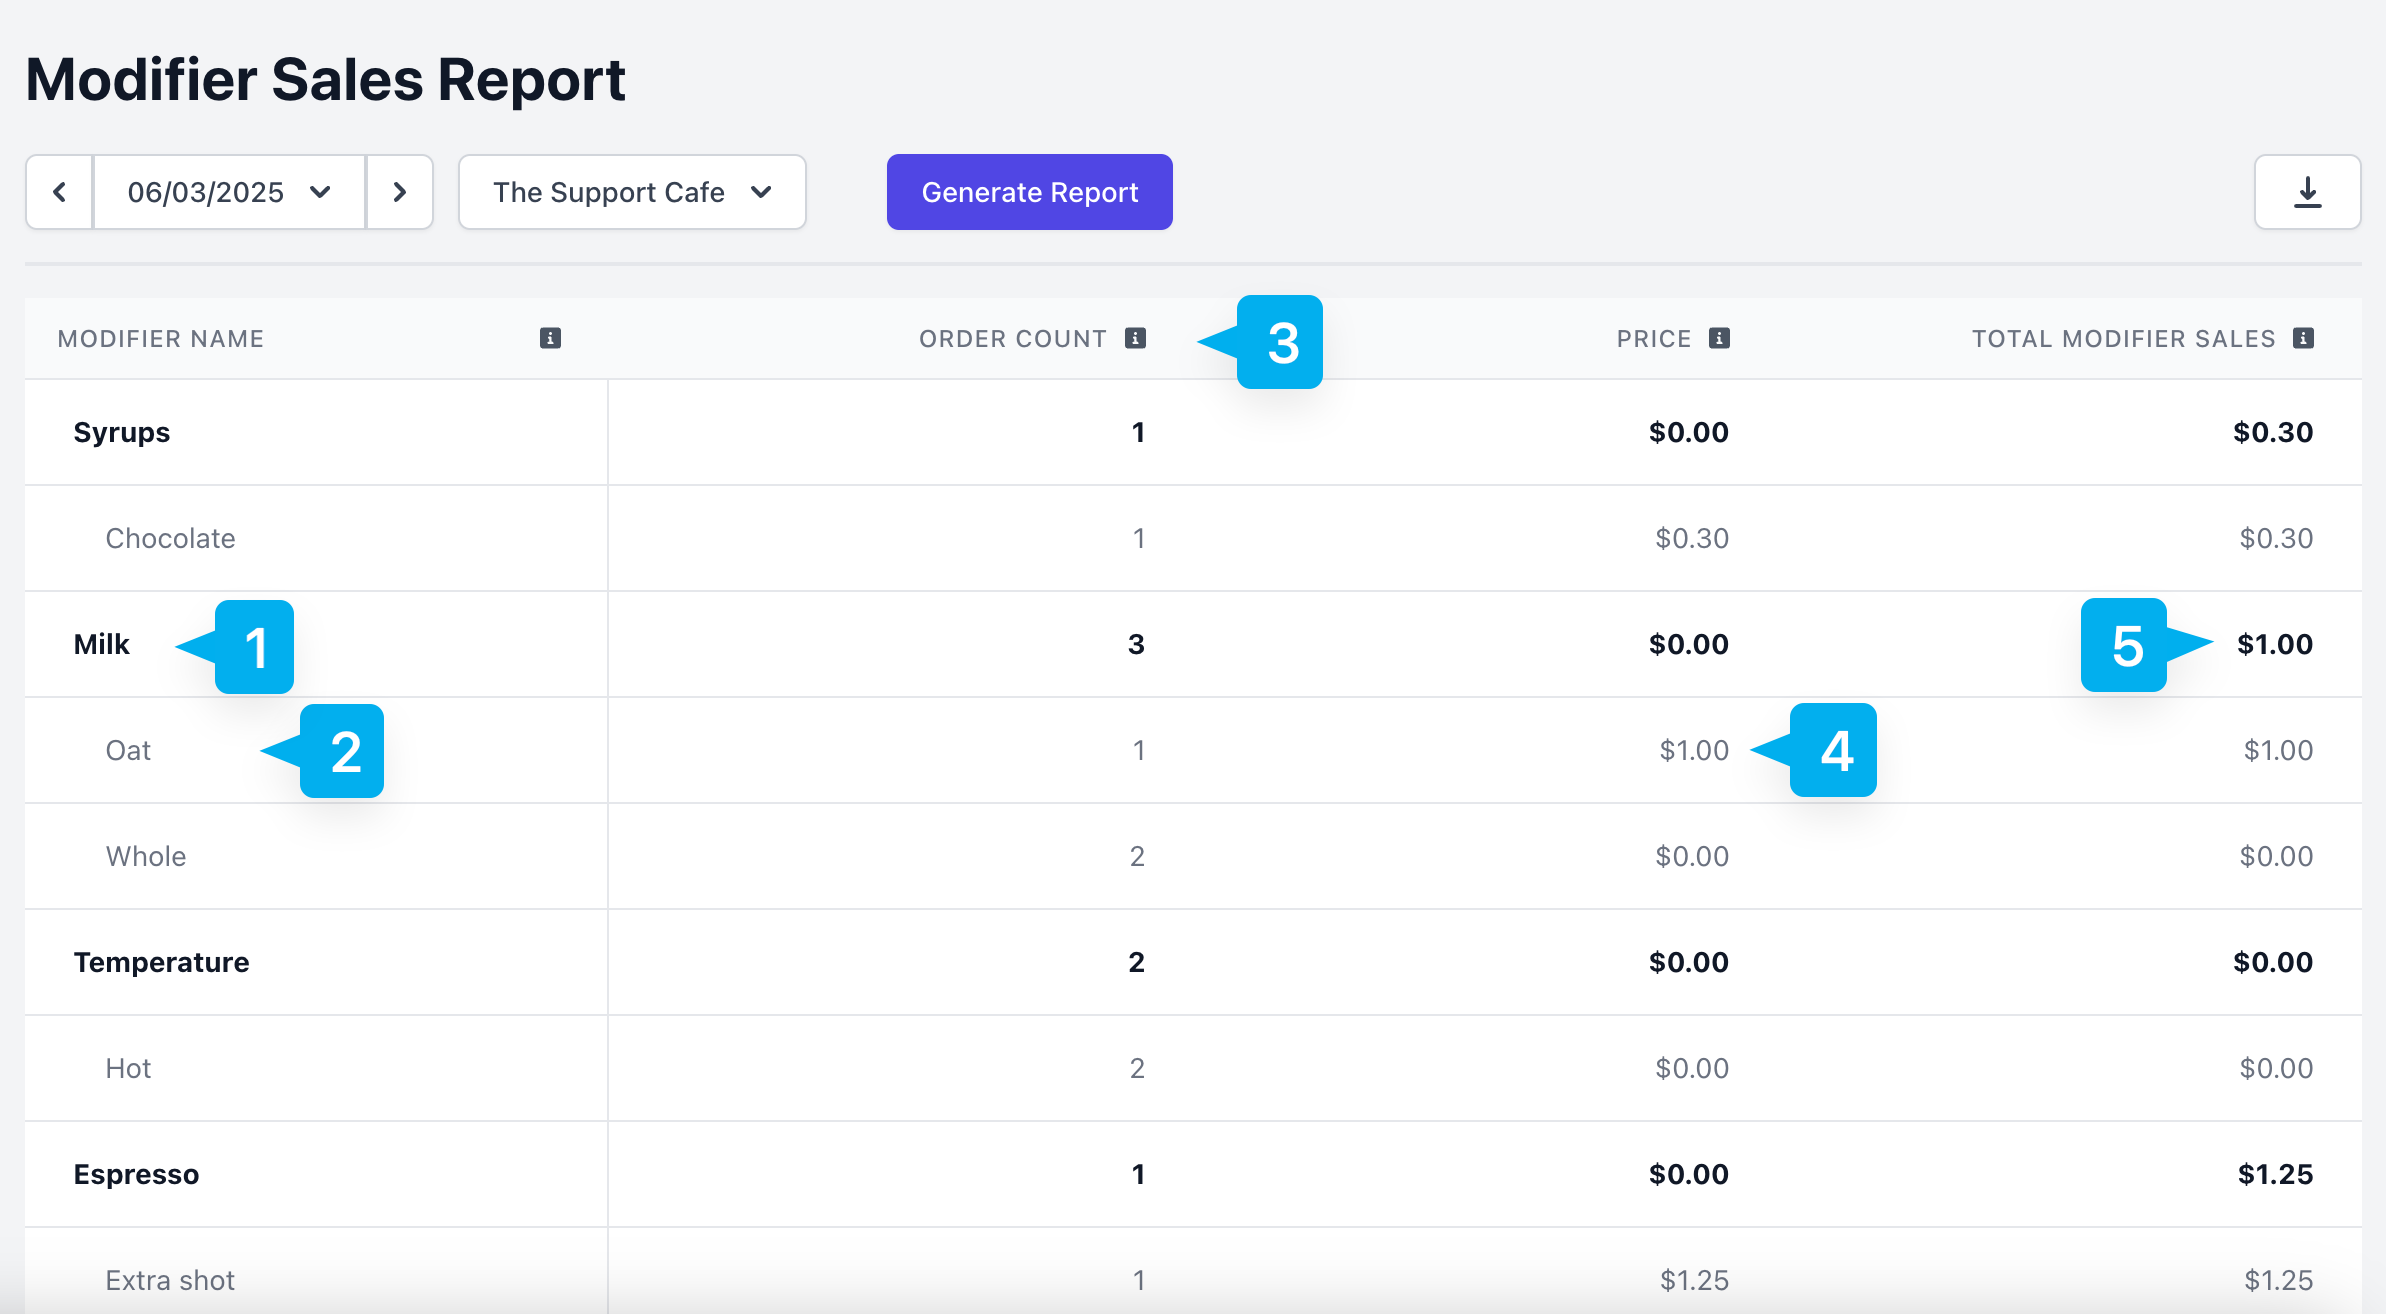Click the download report icon

2307,192
